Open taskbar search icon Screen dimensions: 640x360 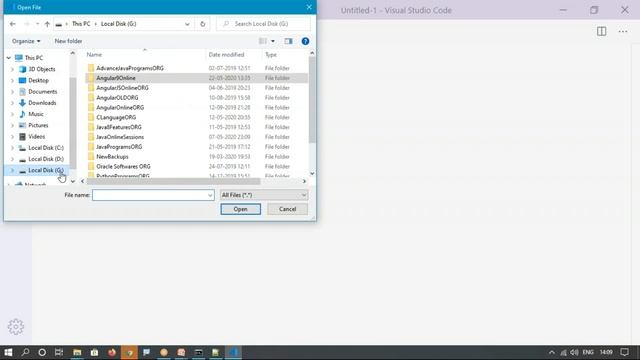[x=25, y=352]
